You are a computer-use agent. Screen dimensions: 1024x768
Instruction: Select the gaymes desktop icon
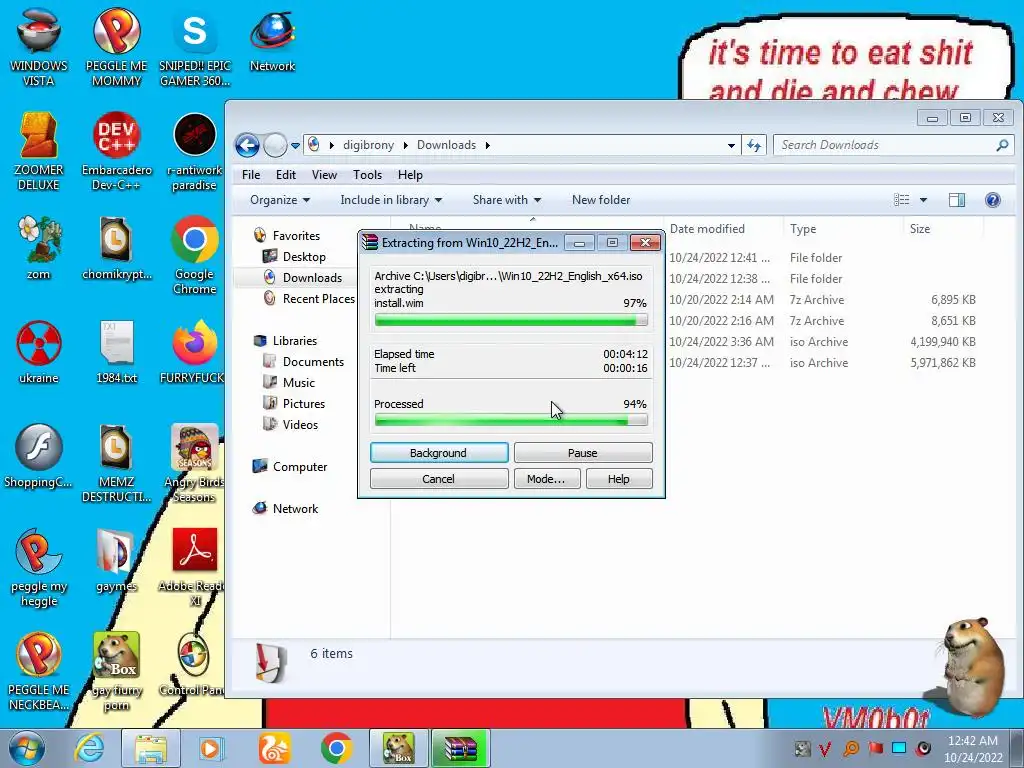tap(116, 560)
